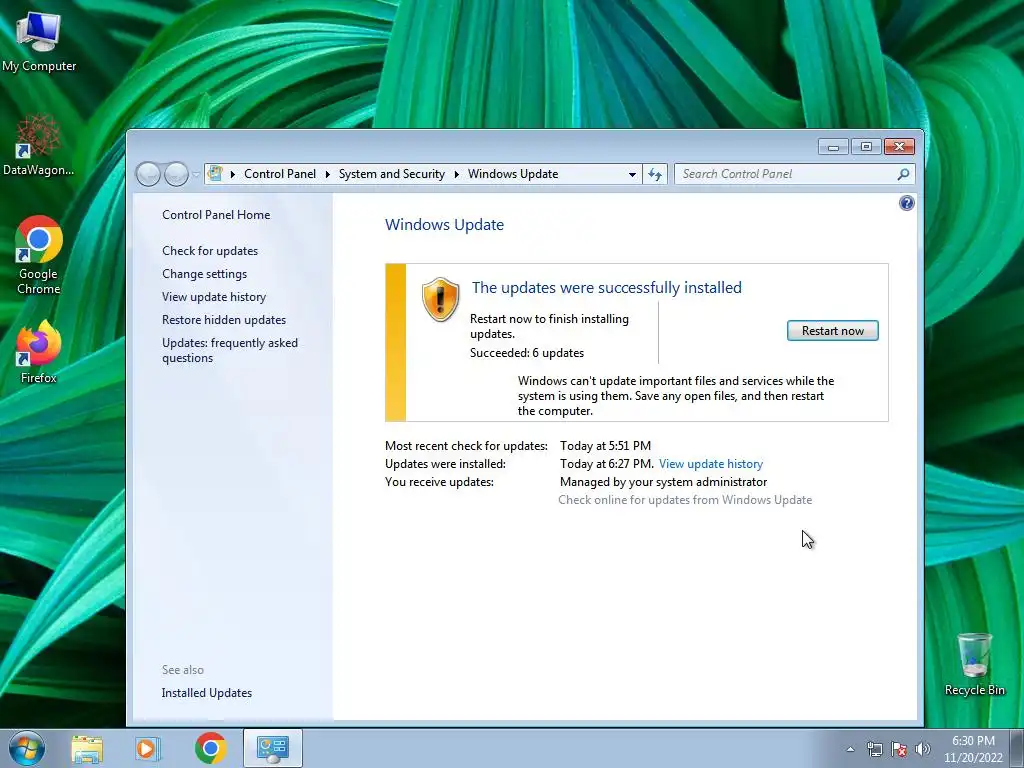The image size is (1024, 768).
Task: Click View update history next to 6:27 PM
Action: point(711,464)
